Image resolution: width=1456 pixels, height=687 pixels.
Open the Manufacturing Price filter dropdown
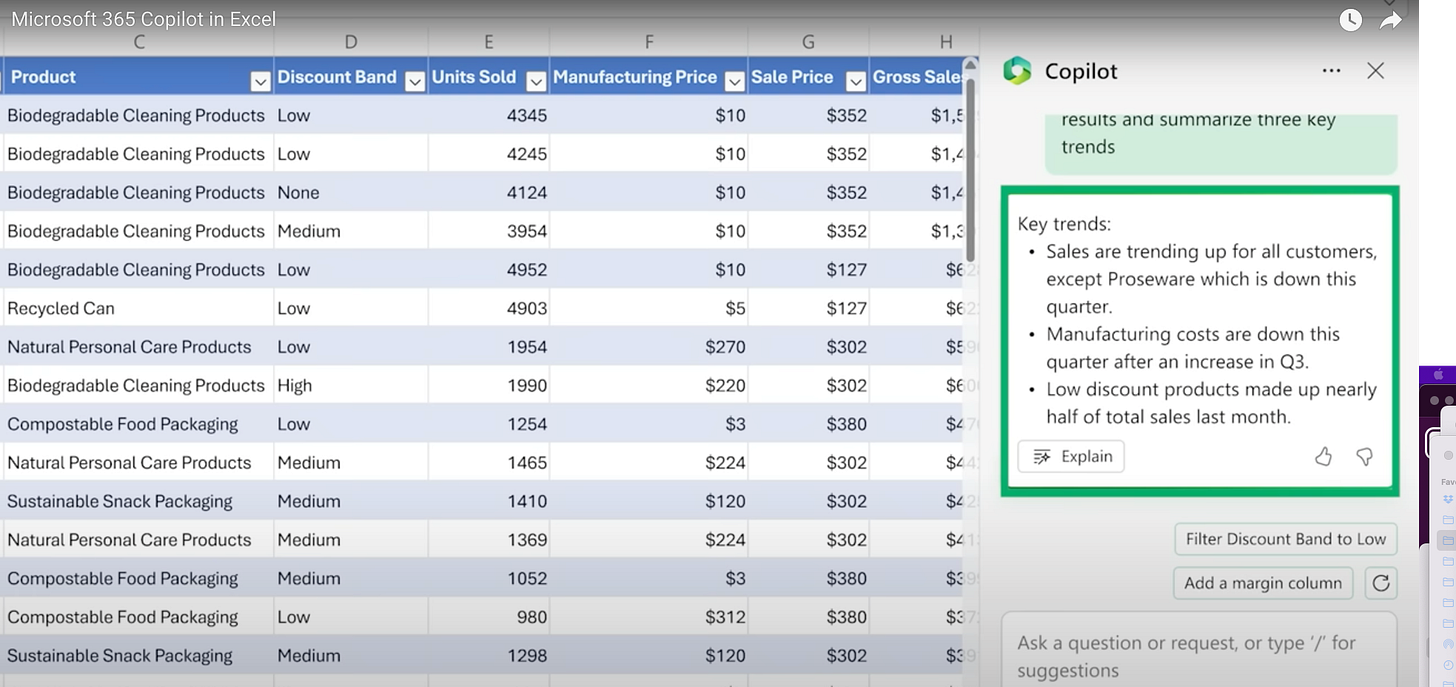735,81
